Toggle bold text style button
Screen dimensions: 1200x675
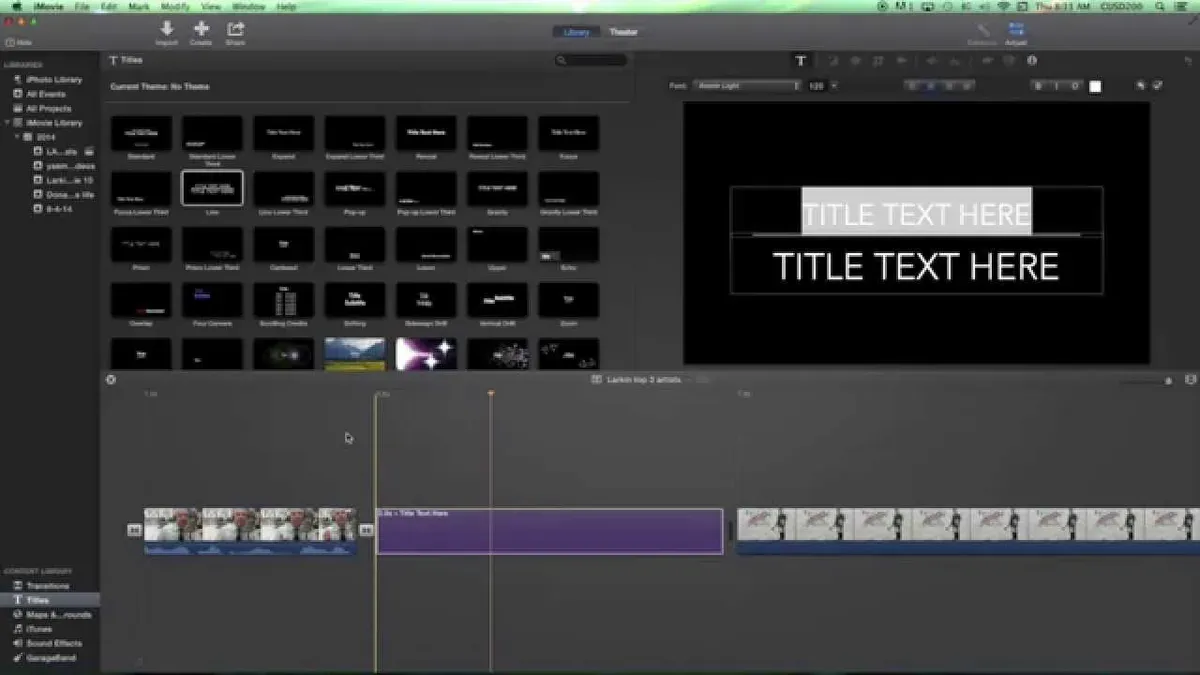click(1039, 86)
